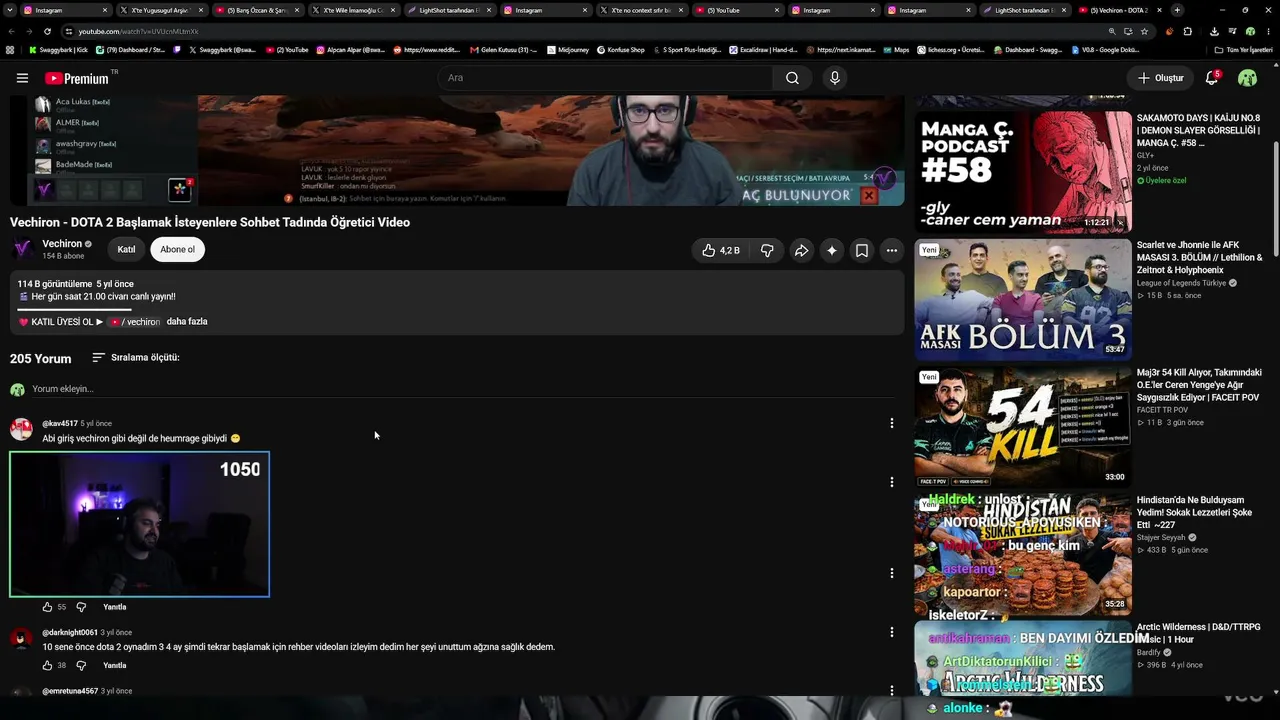Screen dimensions: 1280x720
Task: Open more actions menu beside the save icon
Action: tap(891, 250)
